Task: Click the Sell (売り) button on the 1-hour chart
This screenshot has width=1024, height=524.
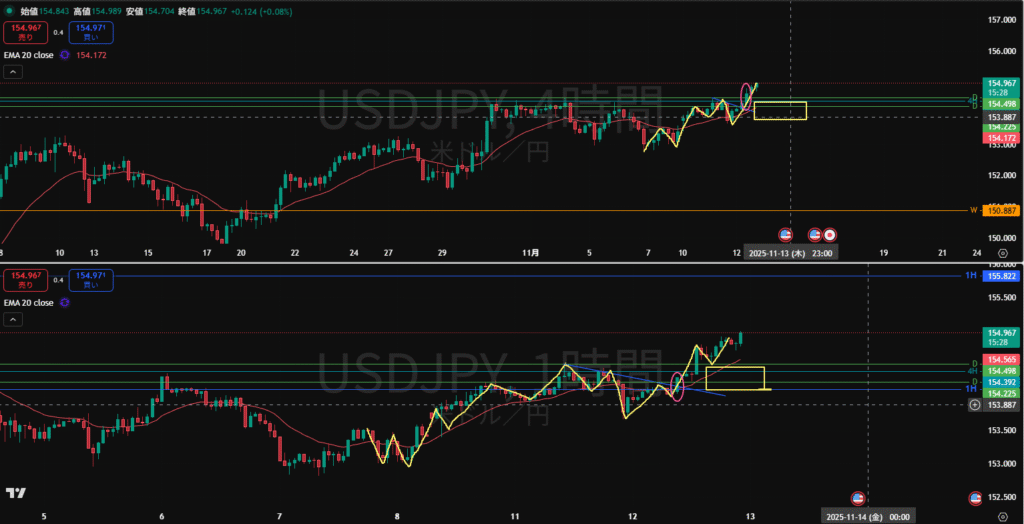Action: (22, 279)
